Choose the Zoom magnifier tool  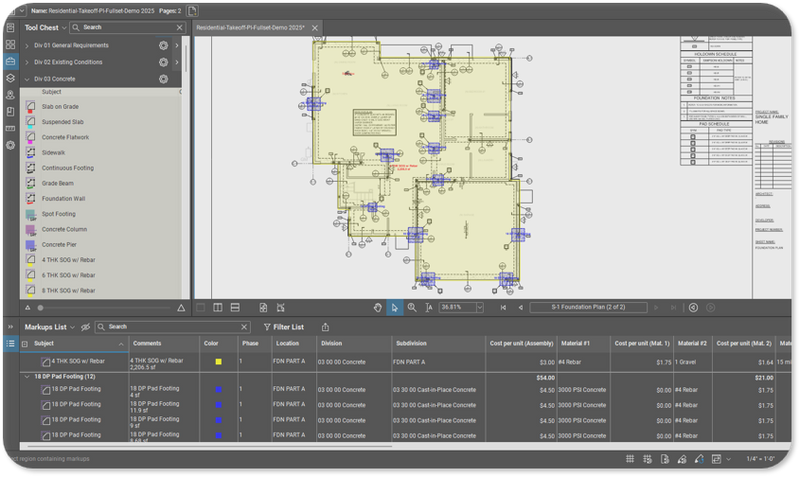pos(412,308)
